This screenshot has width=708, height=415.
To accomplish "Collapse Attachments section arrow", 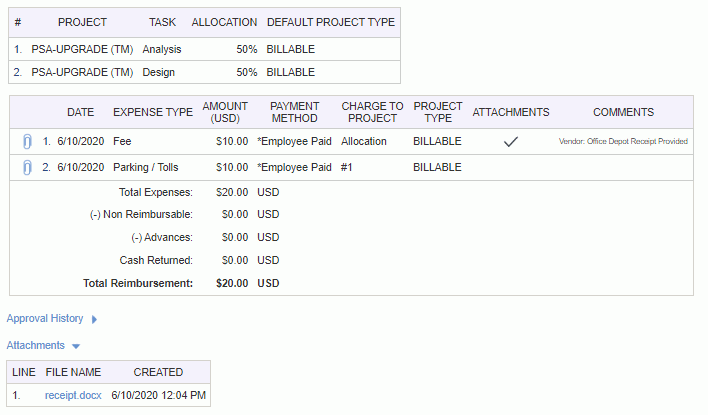I will [x=76, y=346].
